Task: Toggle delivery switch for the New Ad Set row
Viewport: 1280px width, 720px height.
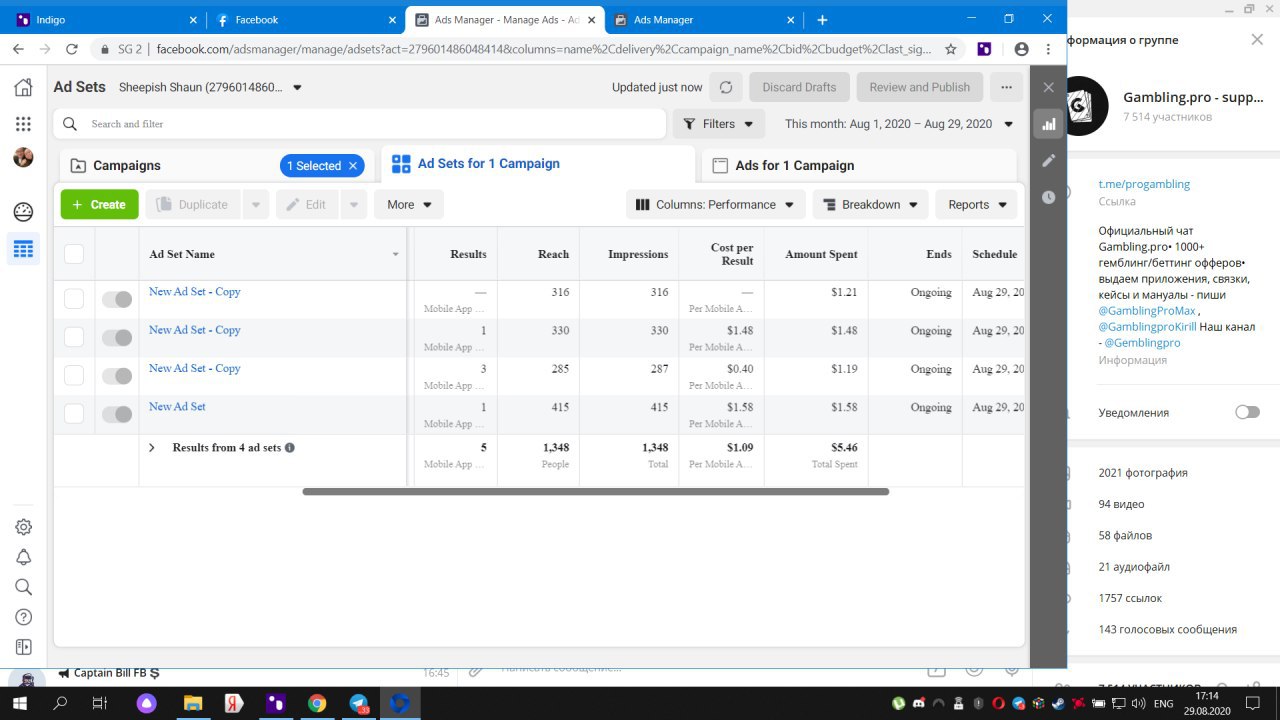Action: [x=117, y=414]
